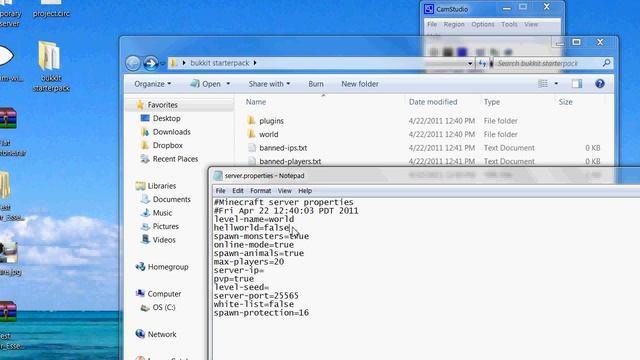The image size is (640, 360).
Task: Open address bar history dropdown
Action: (470, 64)
